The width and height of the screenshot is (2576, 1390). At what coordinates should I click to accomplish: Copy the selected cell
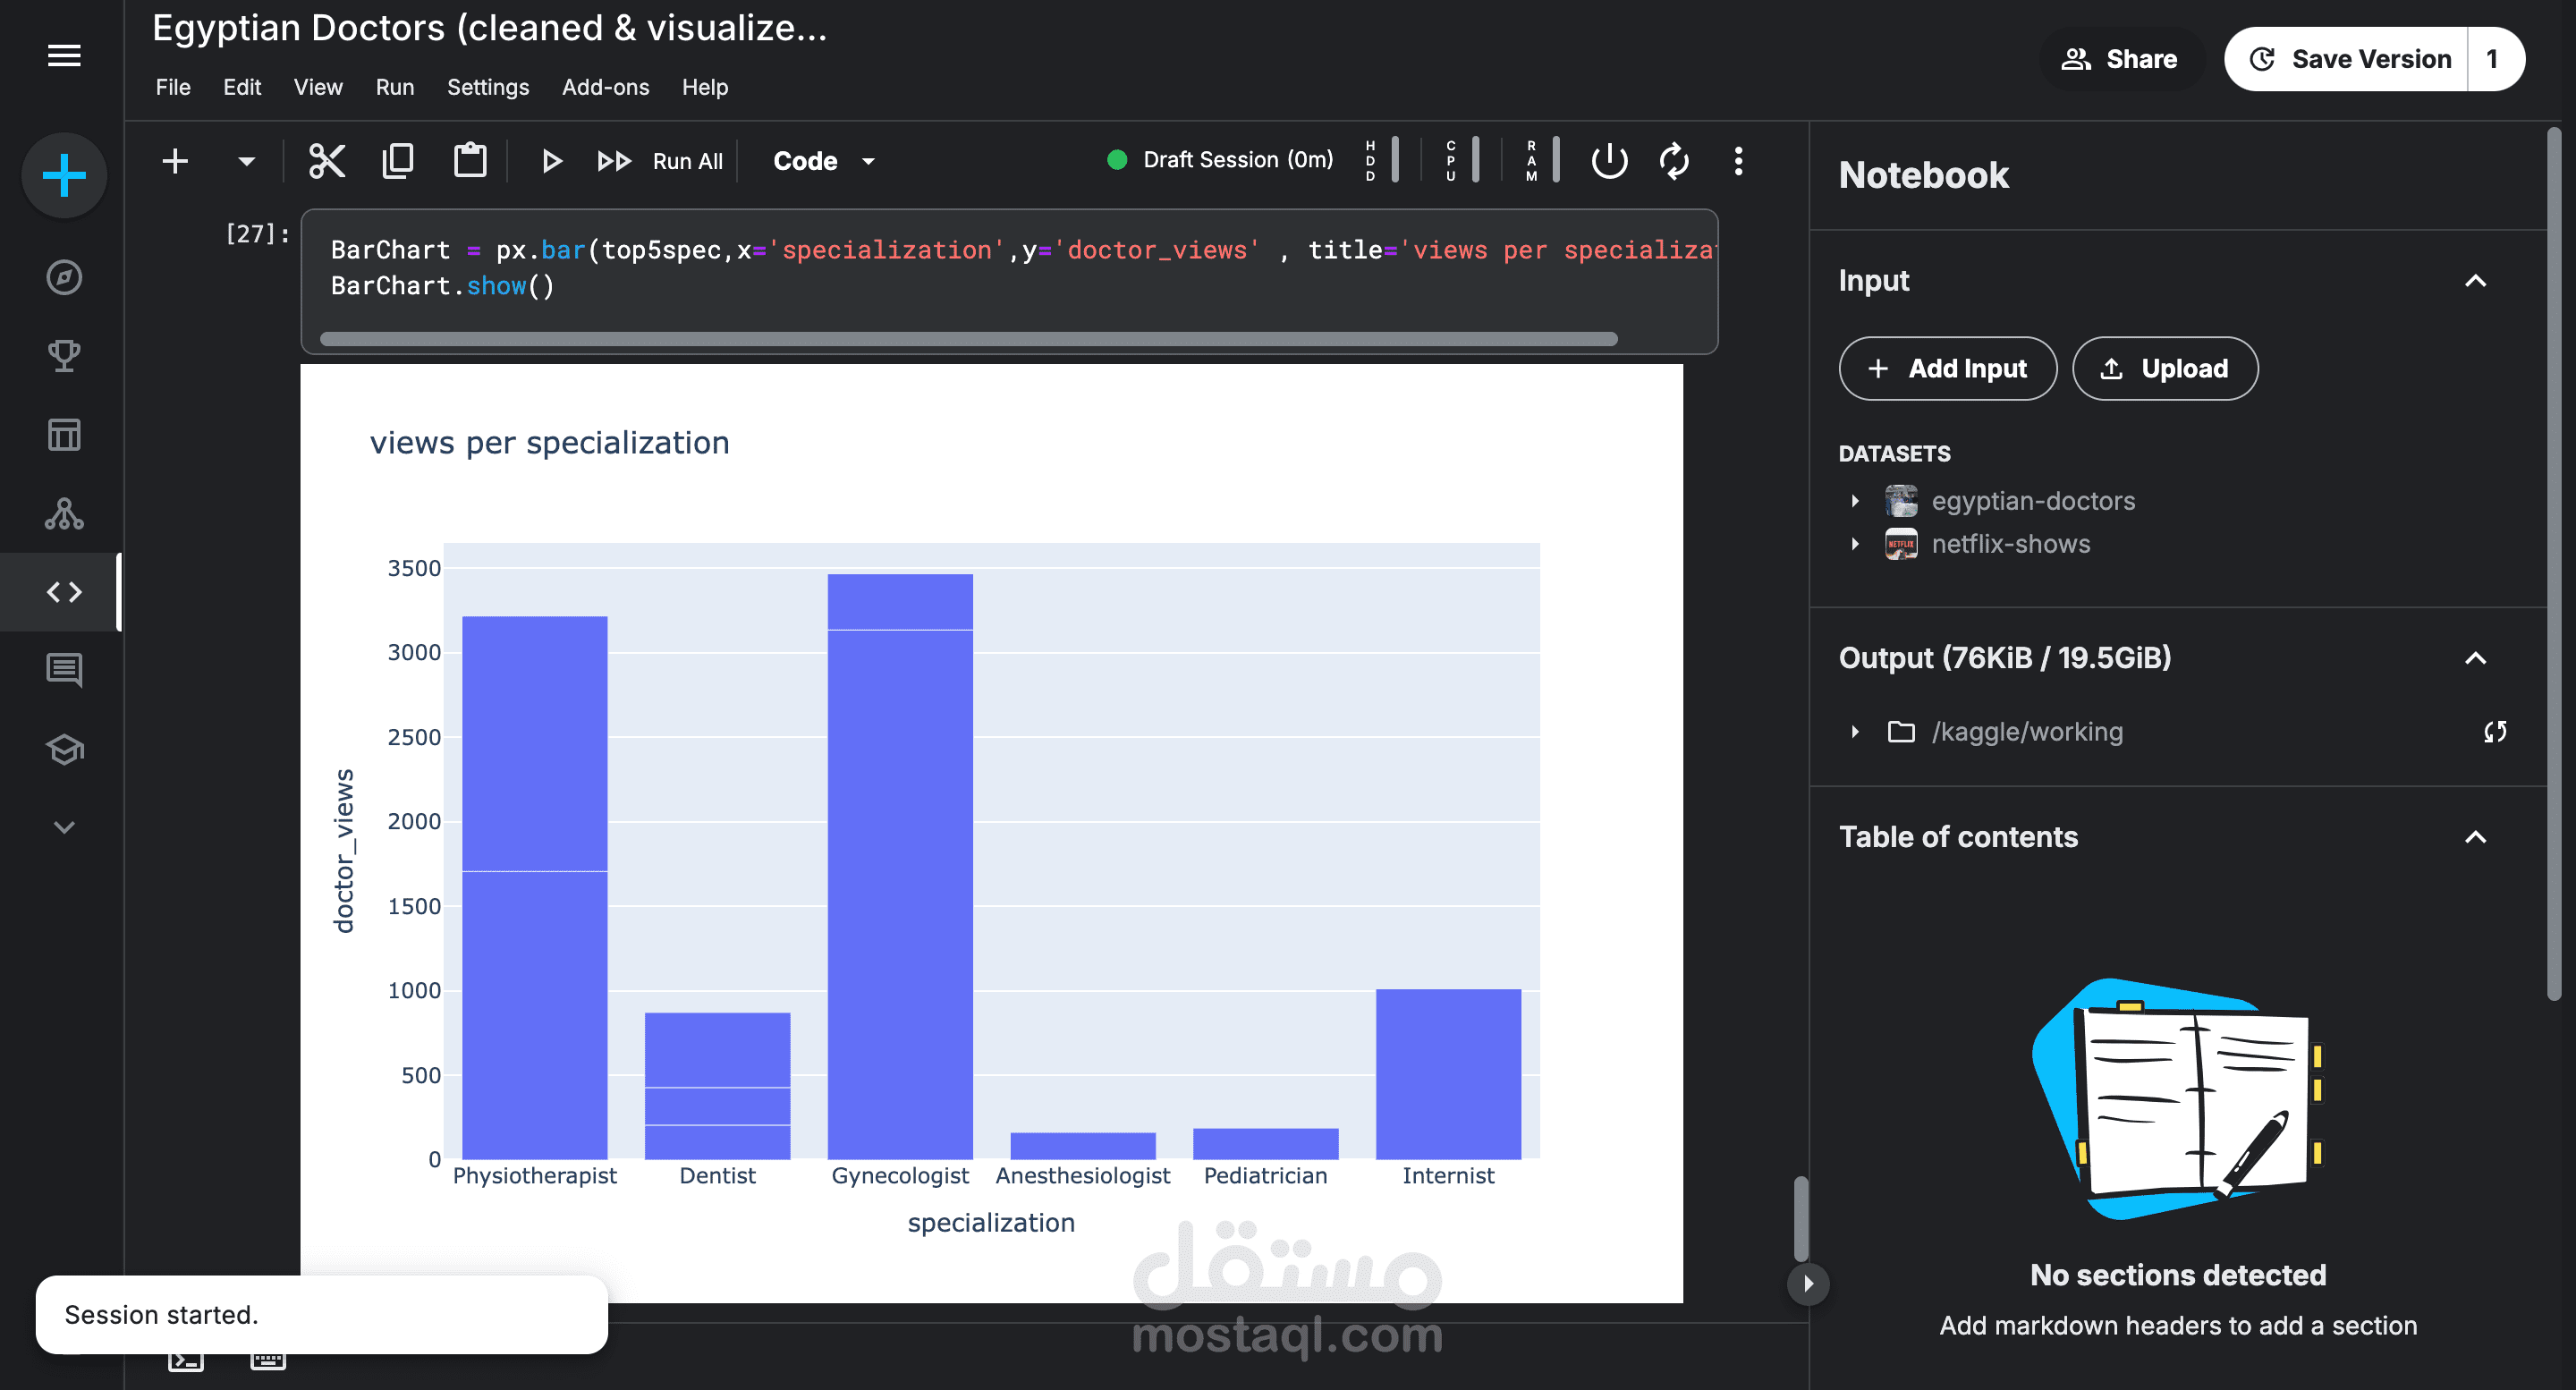398,161
